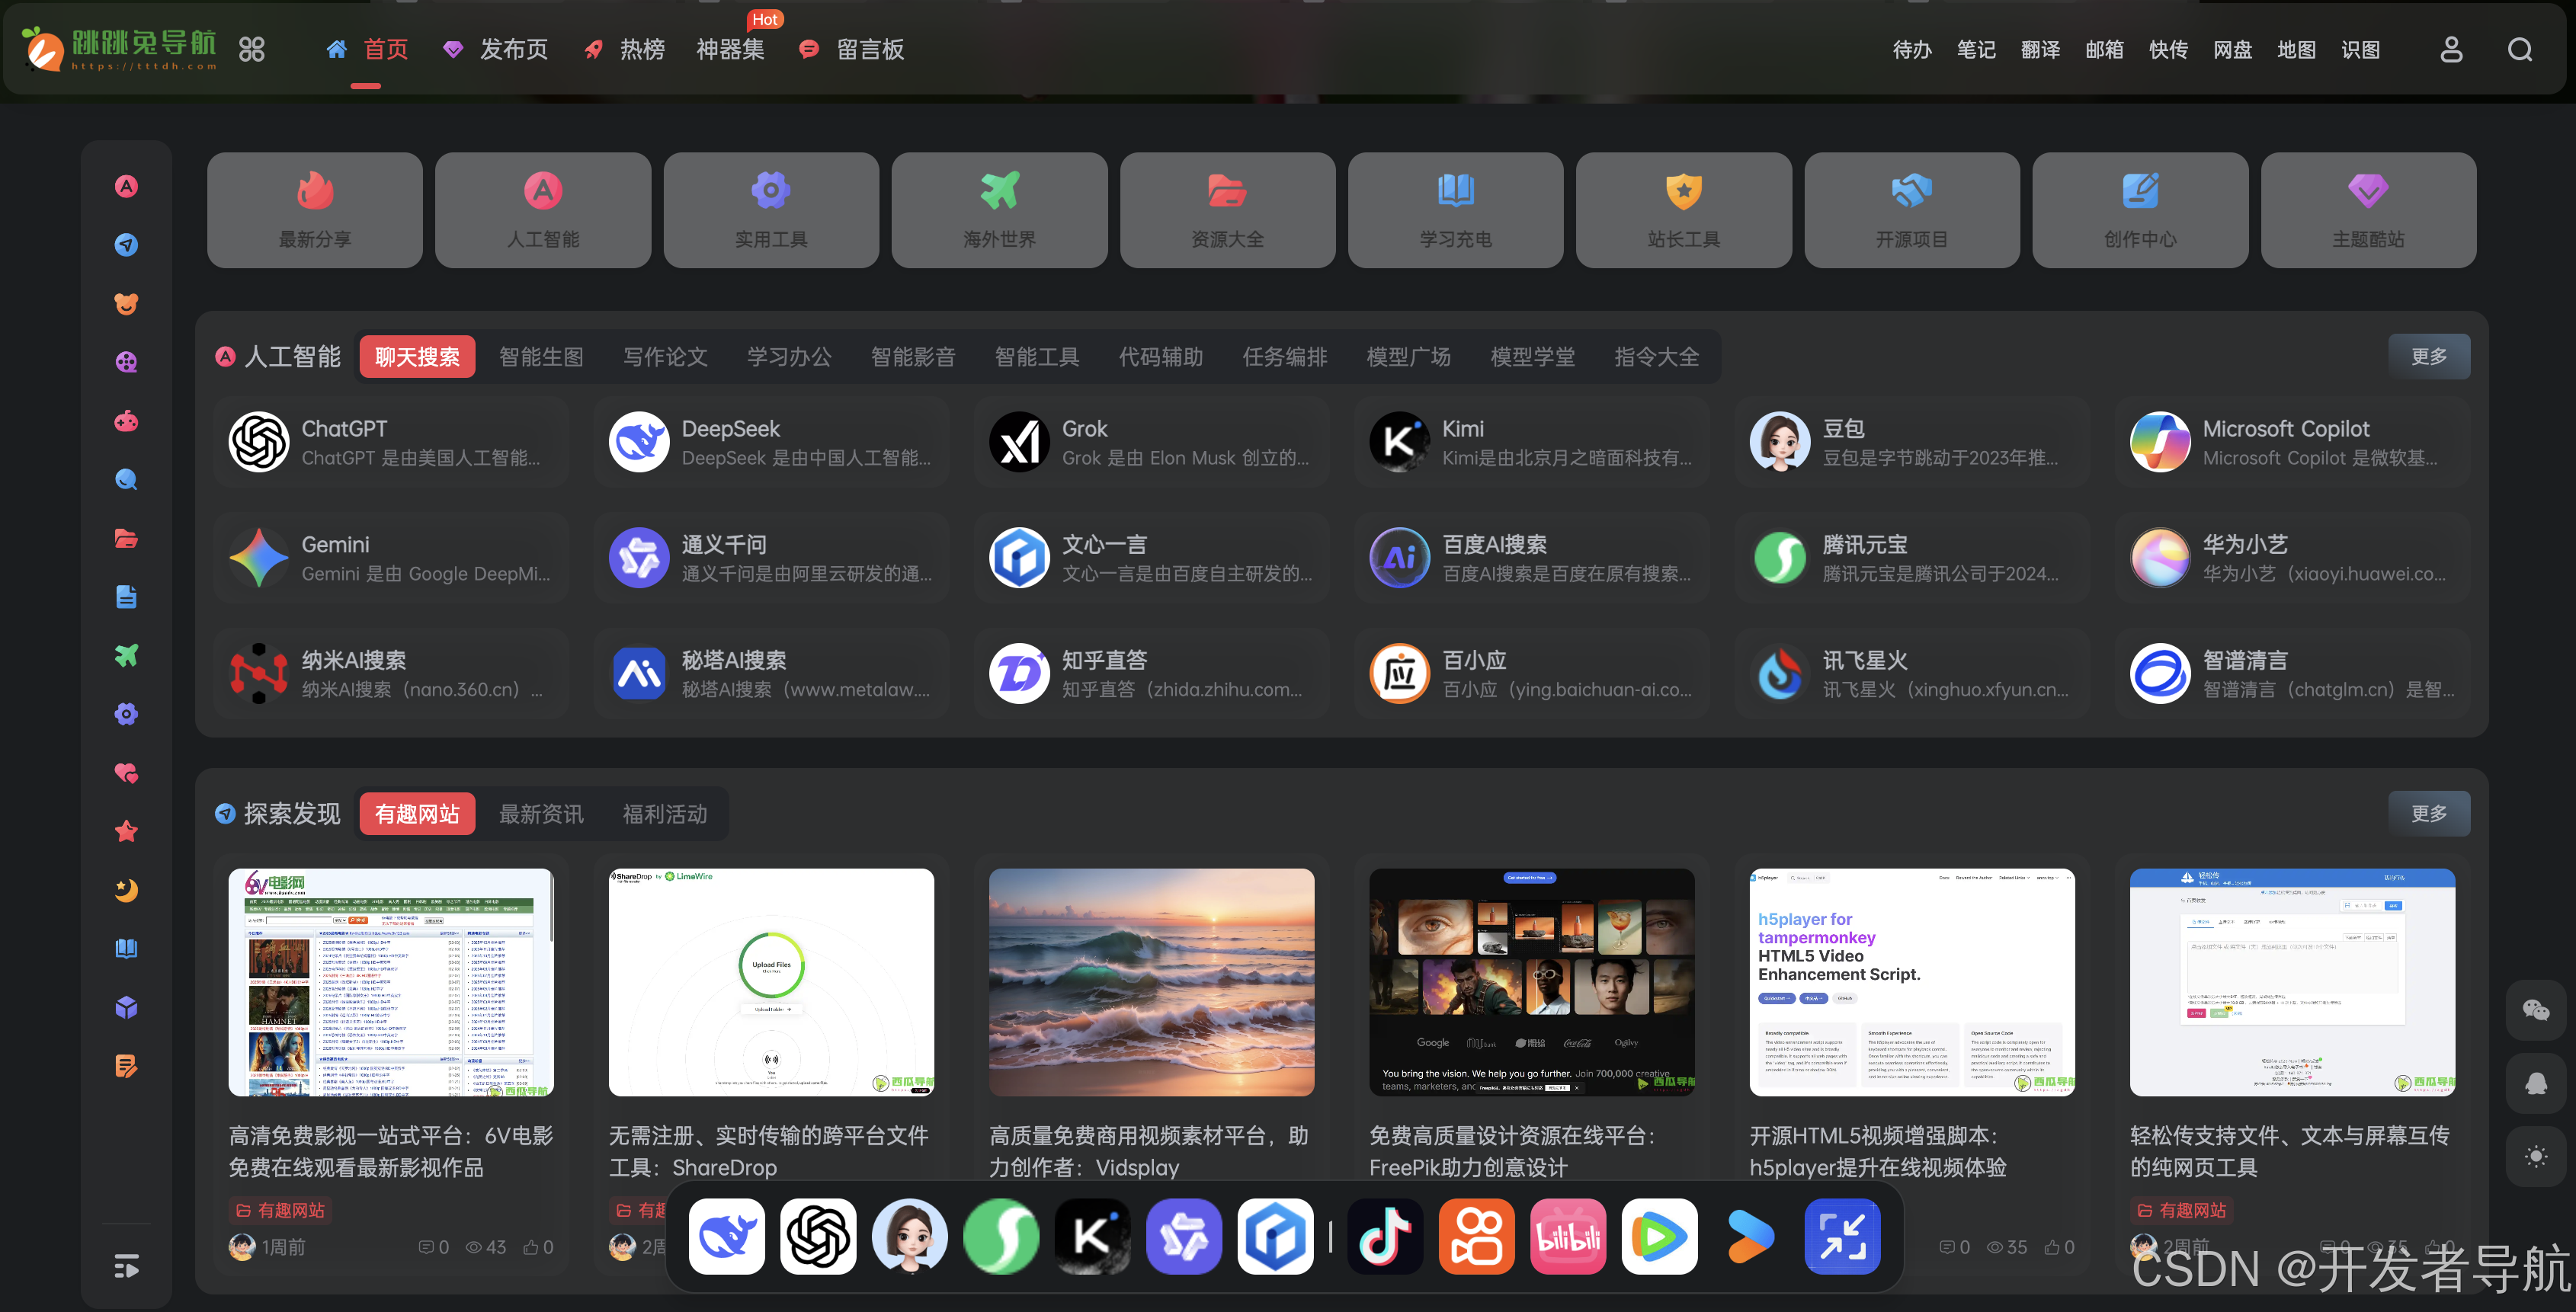
Task: Open the orange Kuaishou icon in the bottom dock
Action: pyautogui.click(x=1477, y=1237)
